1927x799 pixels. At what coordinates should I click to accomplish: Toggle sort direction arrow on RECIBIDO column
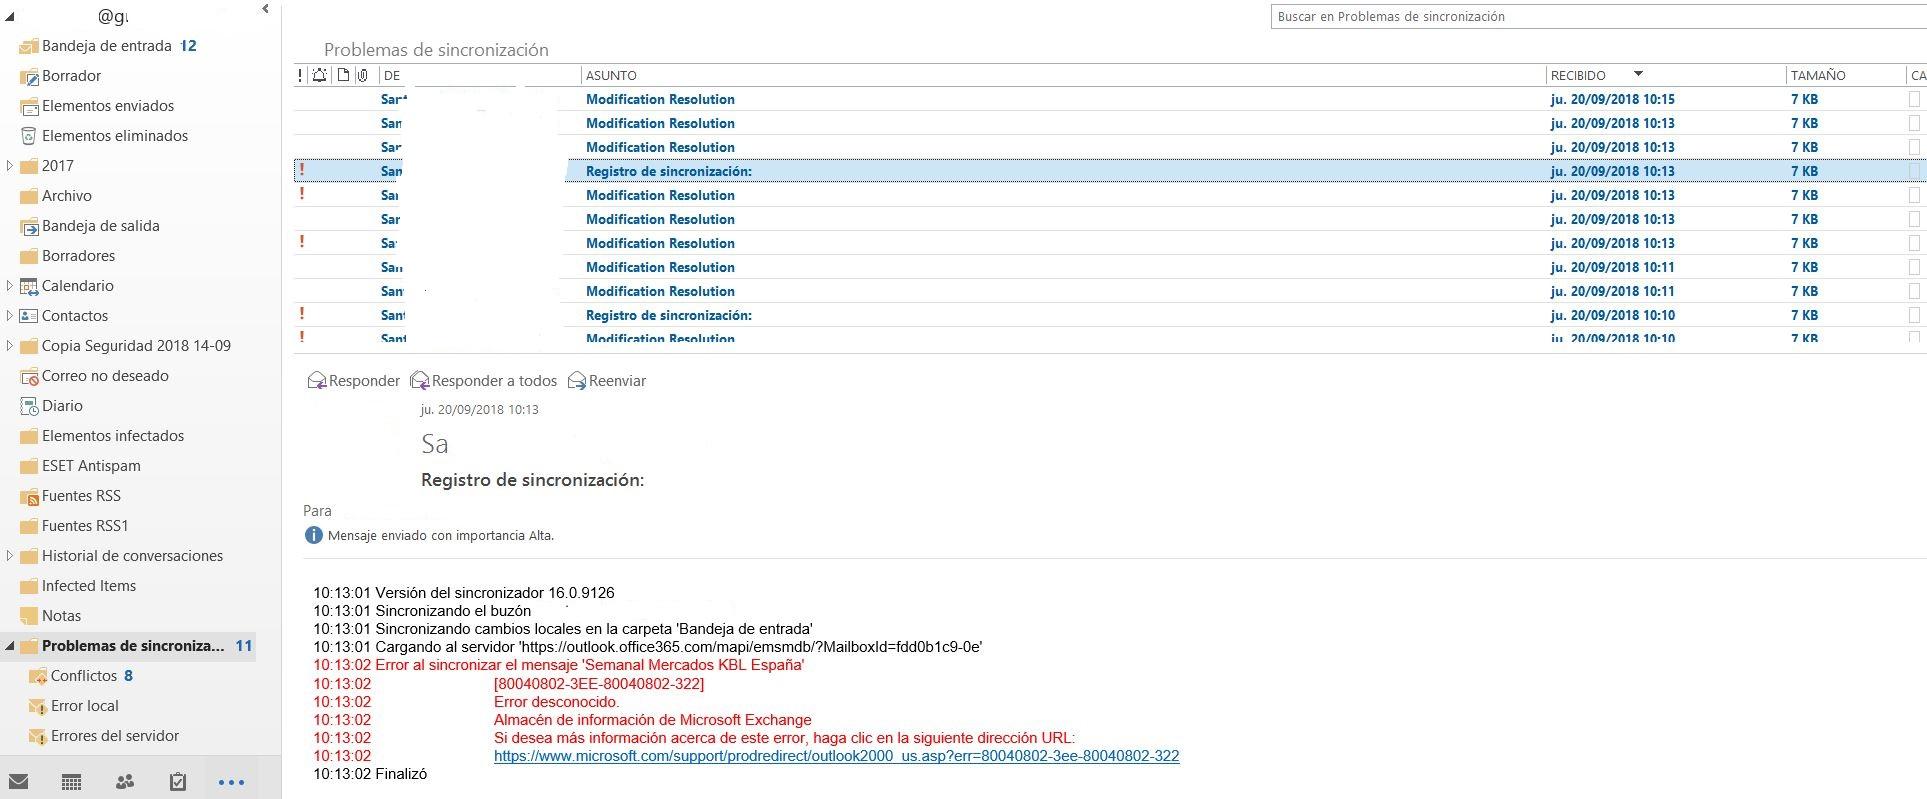coord(1638,74)
